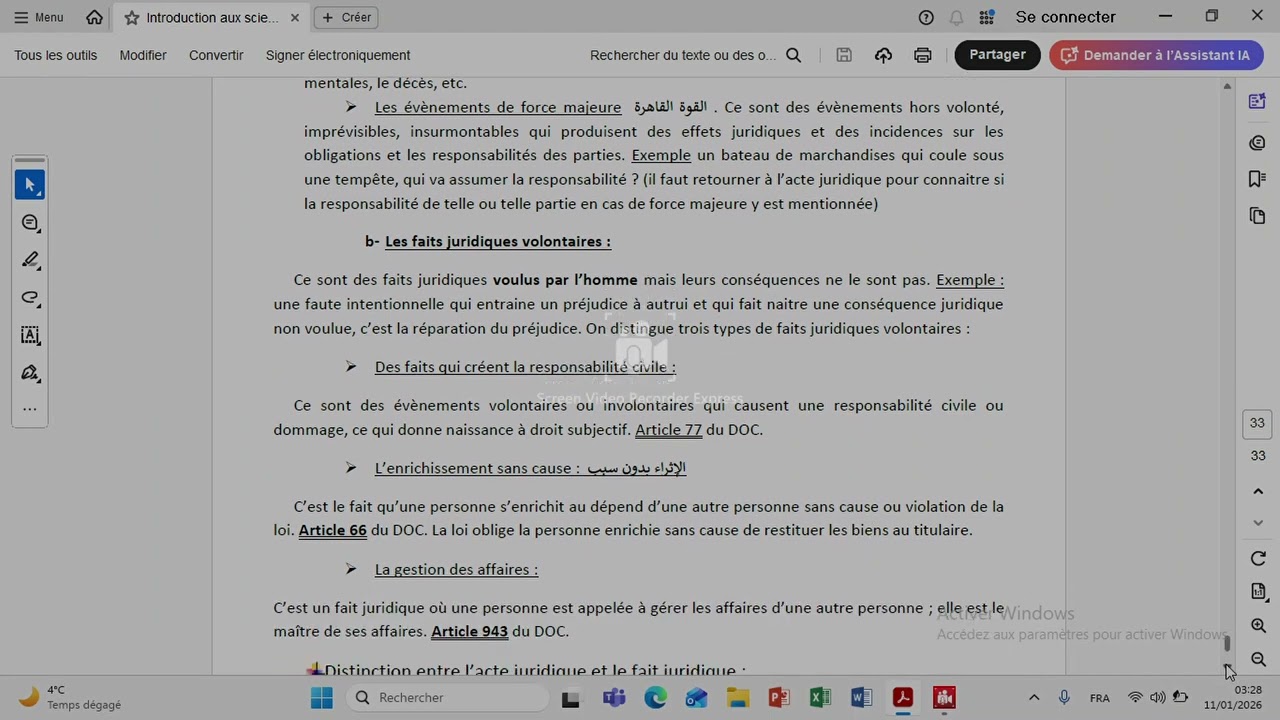
Task: Click the Partager button
Action: tap(997, 55)
